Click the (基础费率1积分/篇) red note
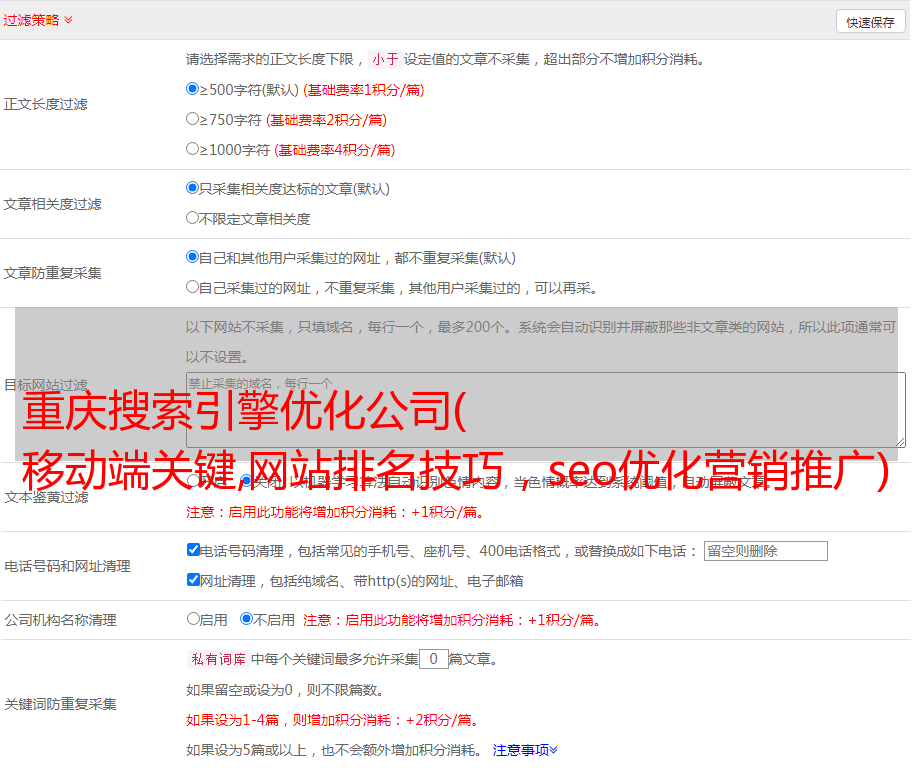The height and width of the screenshot is (768, 912). pyautogui.click(x=364, y=90)
